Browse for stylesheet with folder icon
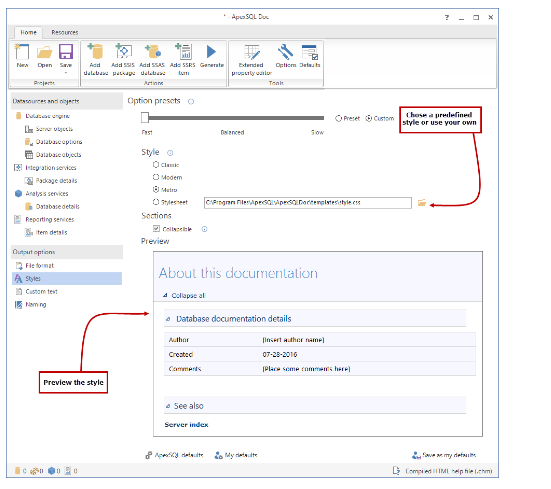 (422, 203)
